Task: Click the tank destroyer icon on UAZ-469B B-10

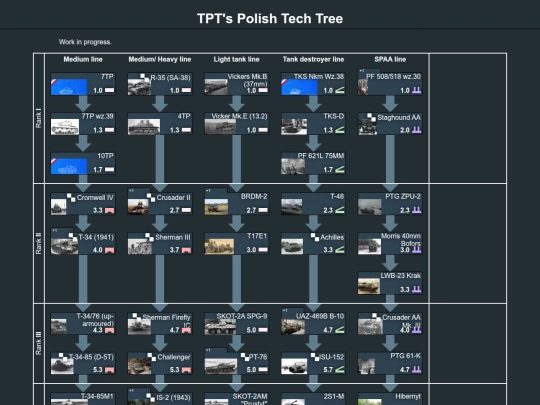Action: pos(340,330)
